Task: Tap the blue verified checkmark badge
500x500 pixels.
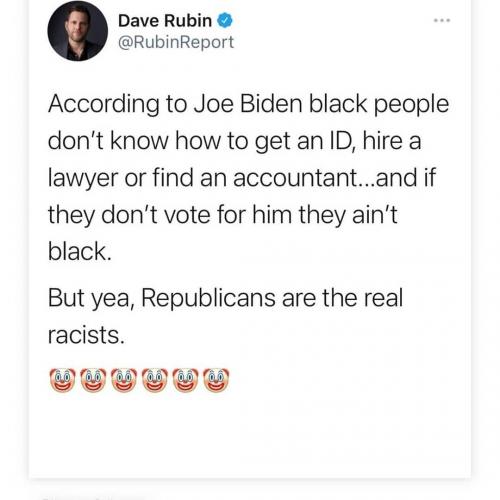Action: click(225, 21)
